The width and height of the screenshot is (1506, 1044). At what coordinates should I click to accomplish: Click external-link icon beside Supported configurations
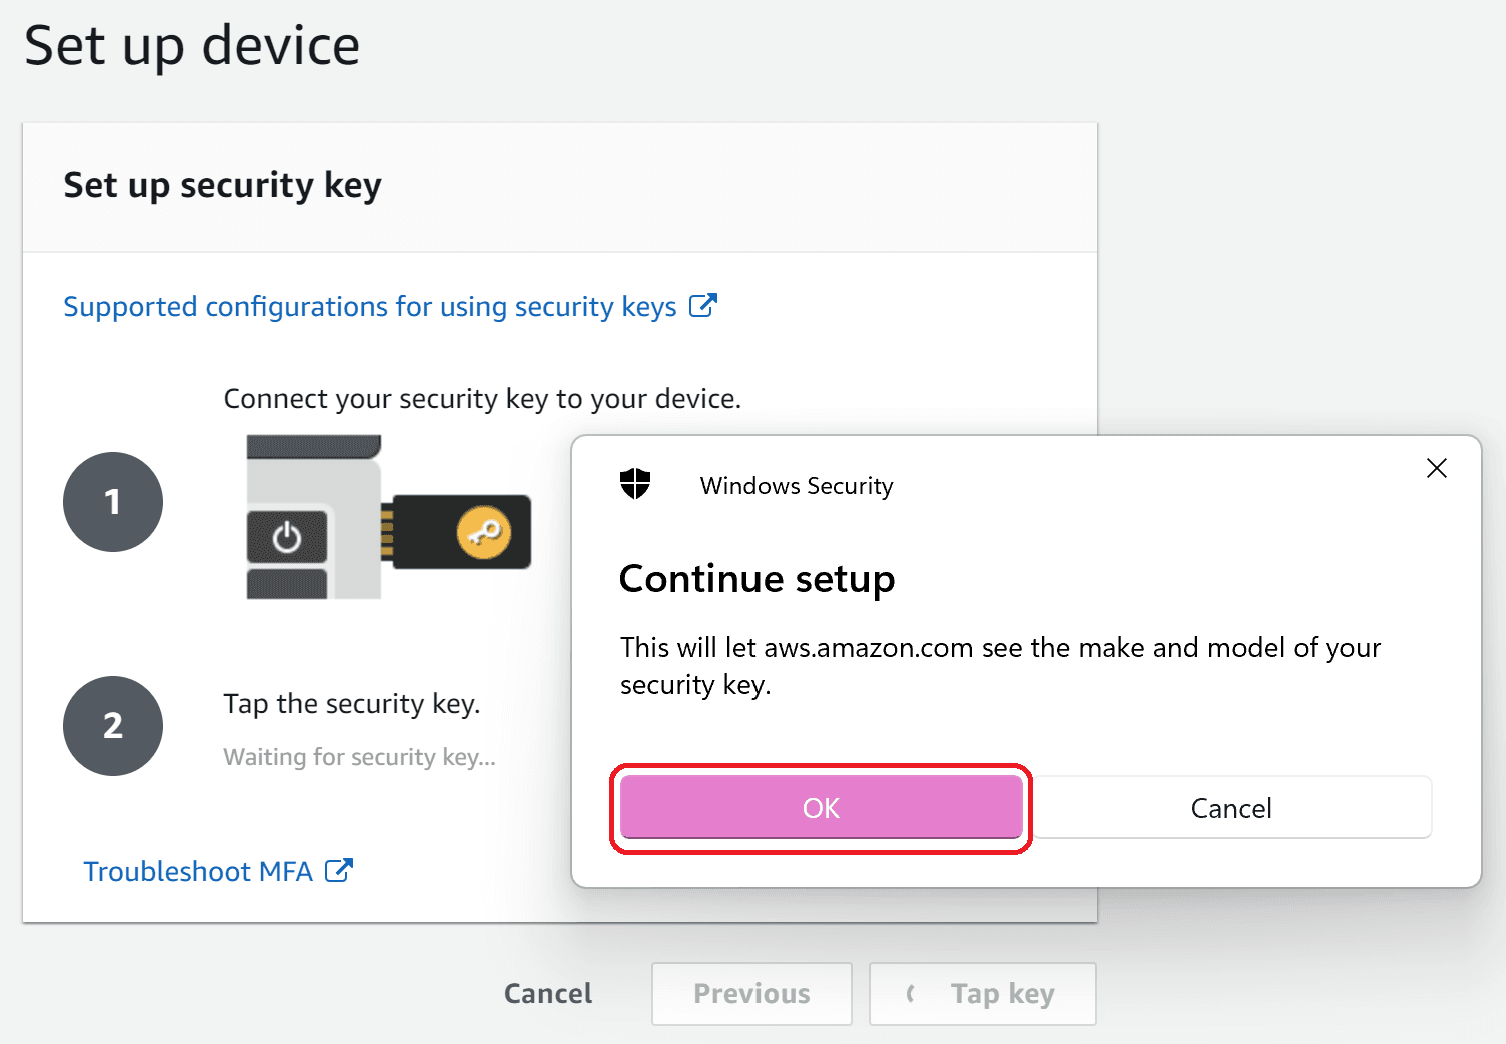pyautogui.click(x=703, y=305)
